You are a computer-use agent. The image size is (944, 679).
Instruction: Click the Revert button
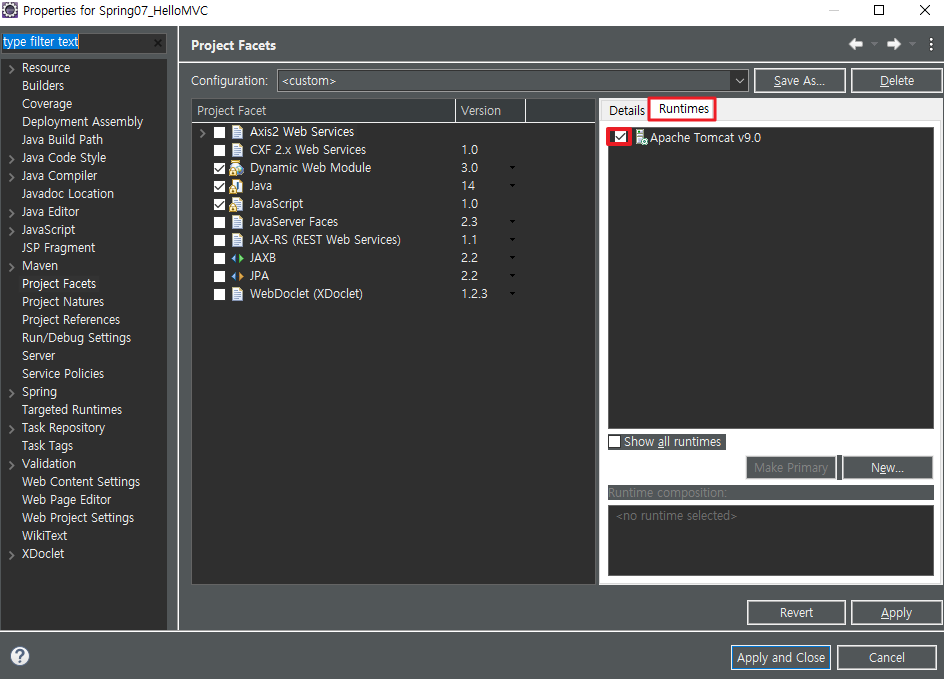pos(796,613)
